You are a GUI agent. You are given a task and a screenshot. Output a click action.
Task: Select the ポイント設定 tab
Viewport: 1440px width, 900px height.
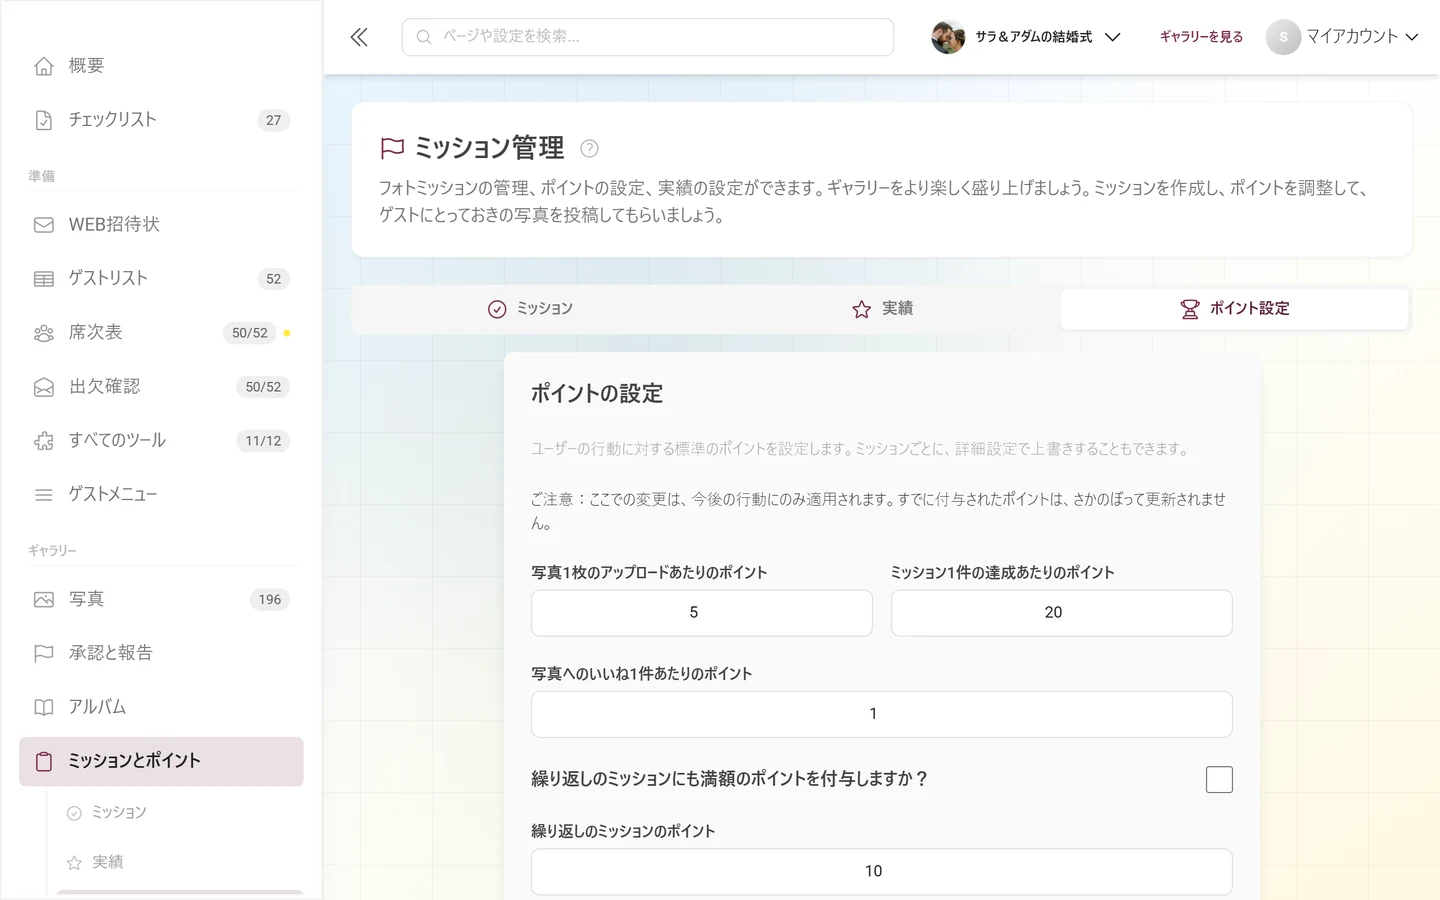(1235, 309)
